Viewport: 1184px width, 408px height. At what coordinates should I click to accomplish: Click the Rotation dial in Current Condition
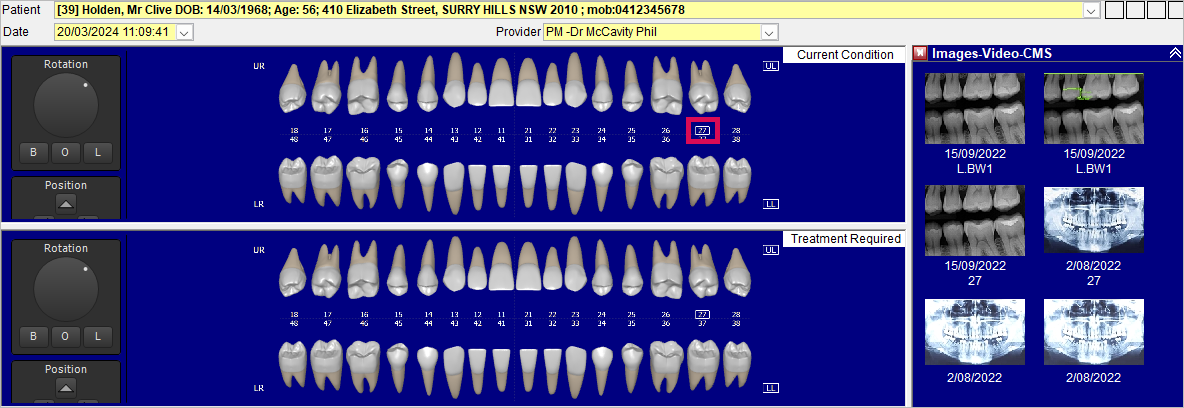[x=66, y=101]
